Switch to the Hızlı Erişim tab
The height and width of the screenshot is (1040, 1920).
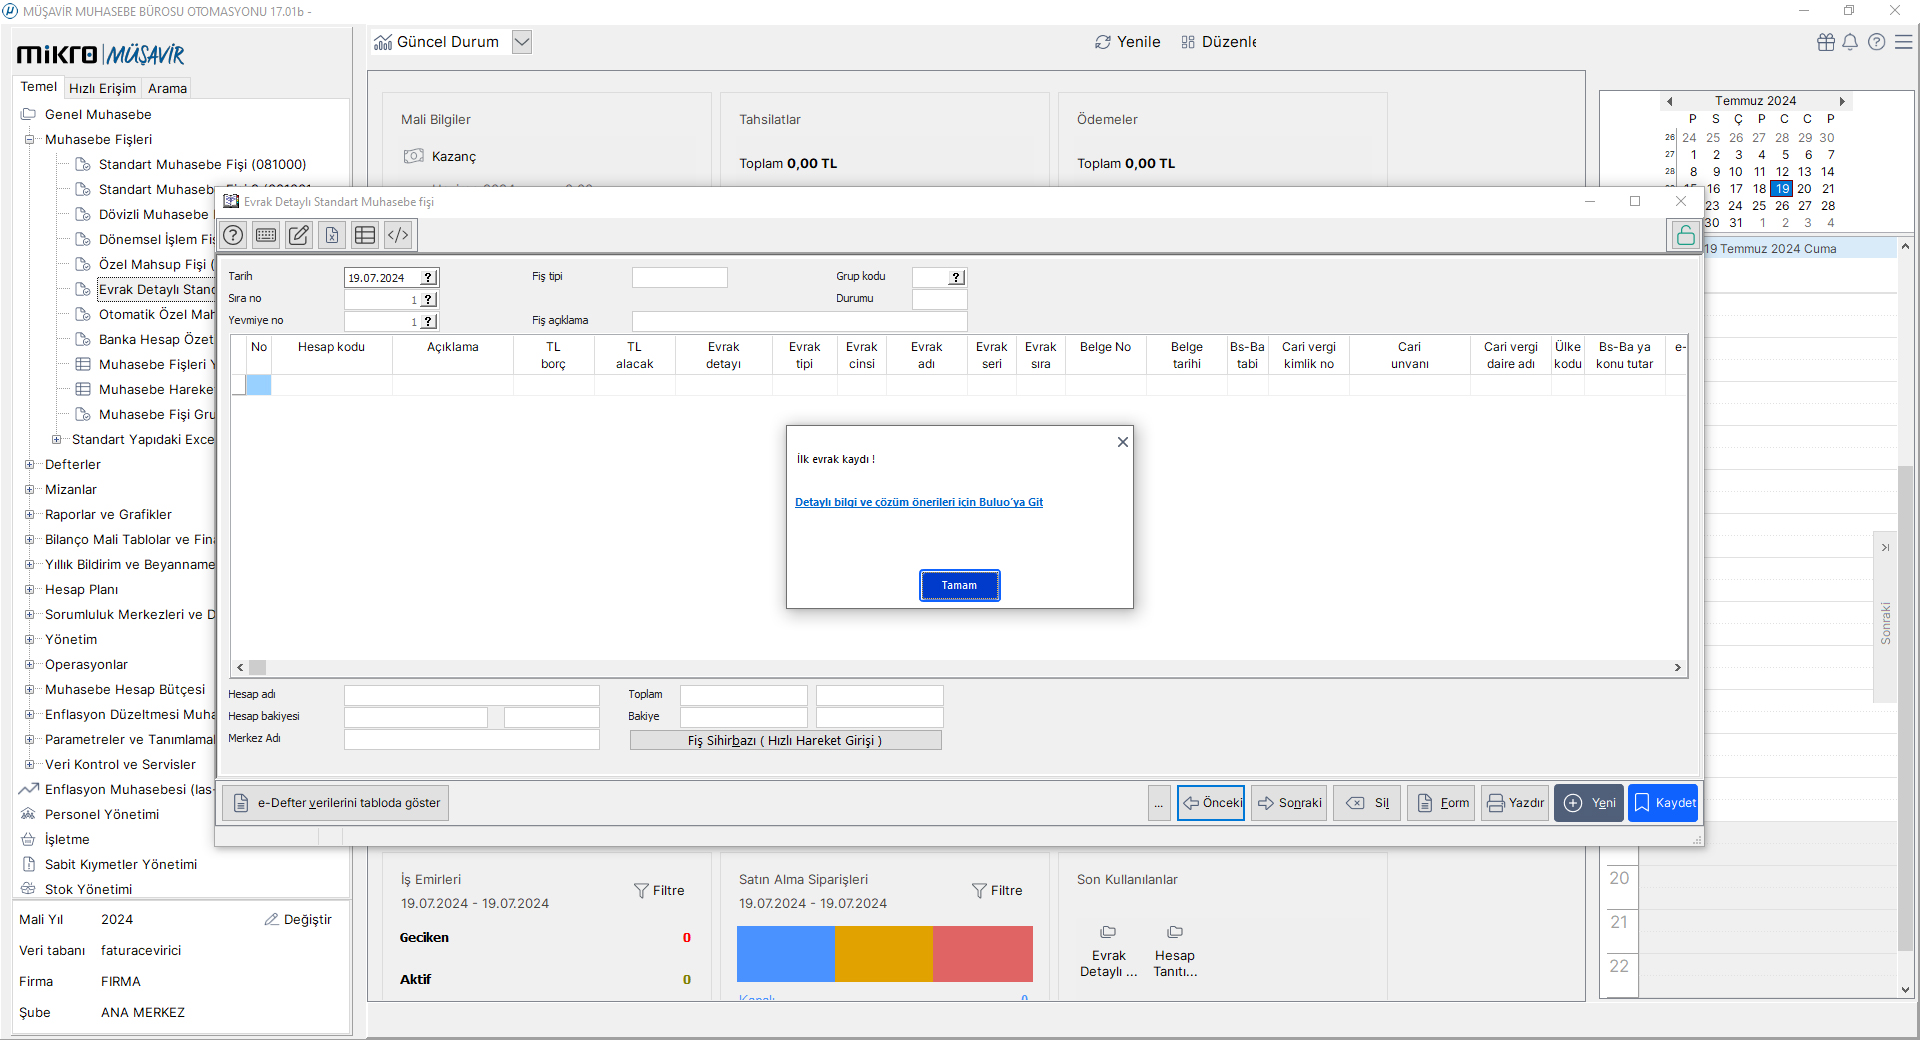point(102,88)
